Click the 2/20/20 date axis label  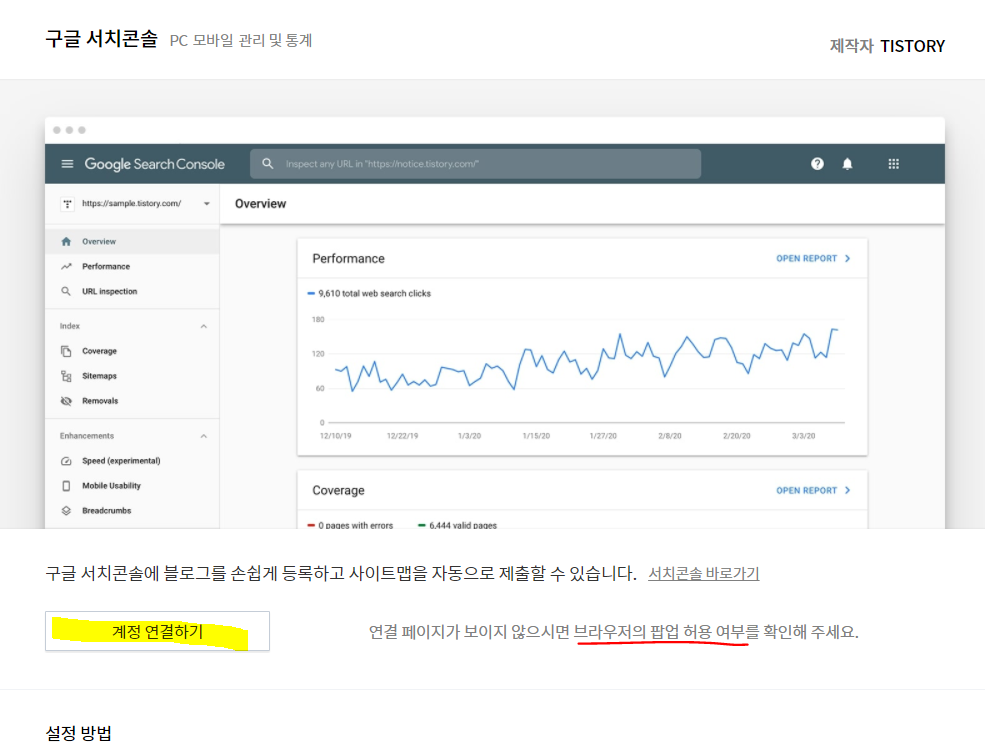tap(736, 436)
